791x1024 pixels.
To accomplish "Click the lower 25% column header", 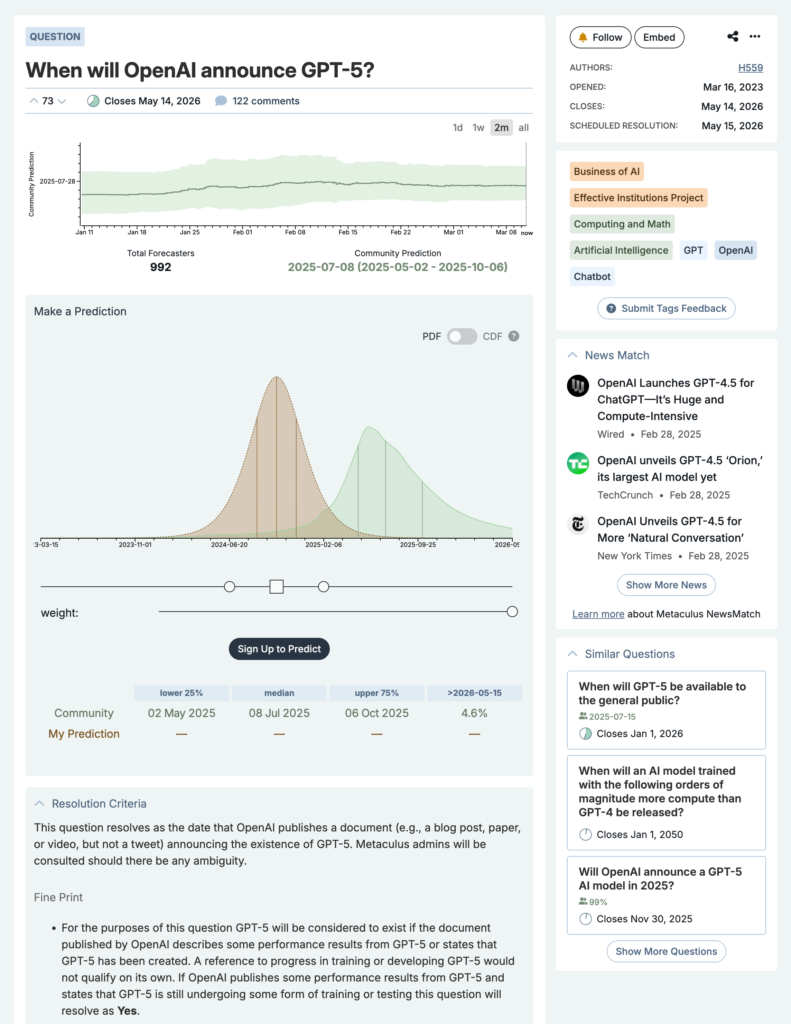I will (182, 693).
